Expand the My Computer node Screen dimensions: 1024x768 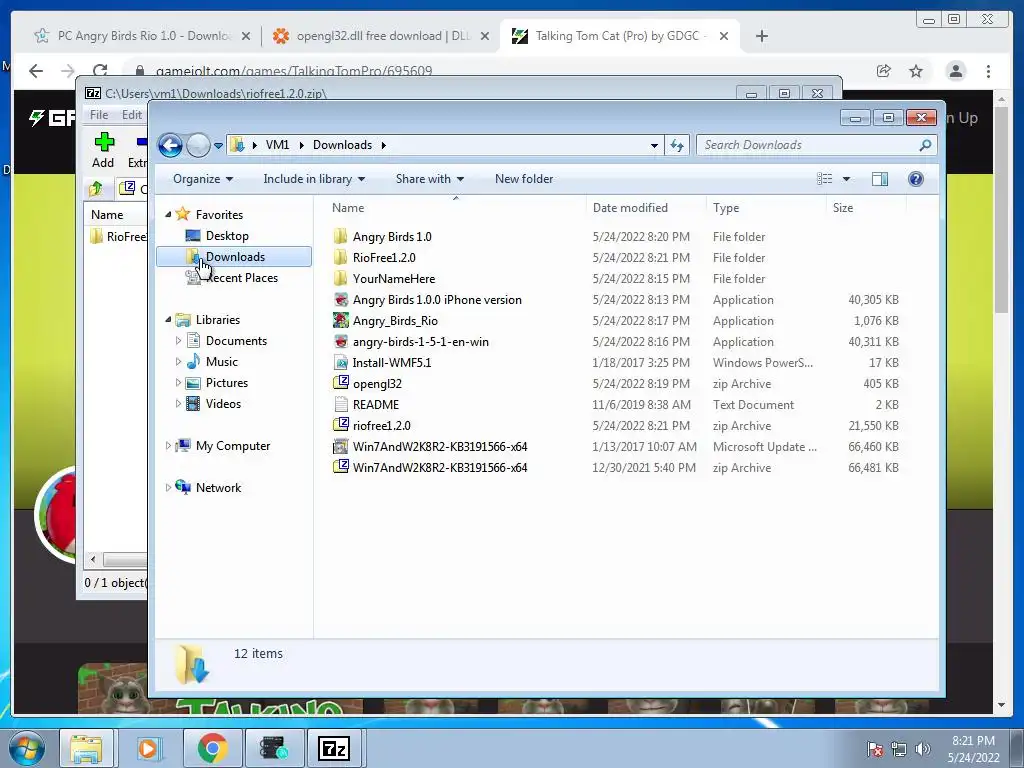[168, 445]
